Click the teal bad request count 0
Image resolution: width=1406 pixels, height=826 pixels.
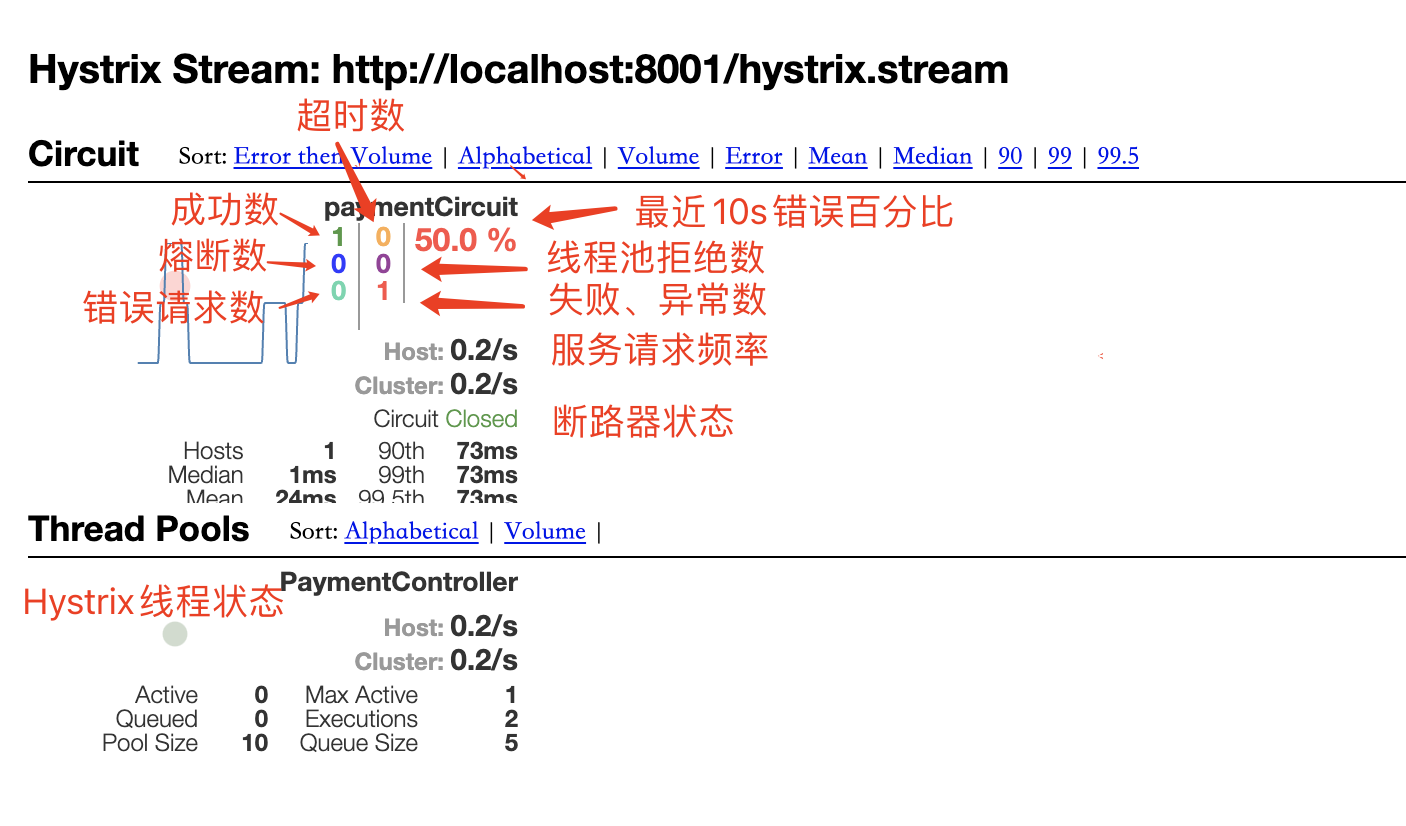pos(338,291)
